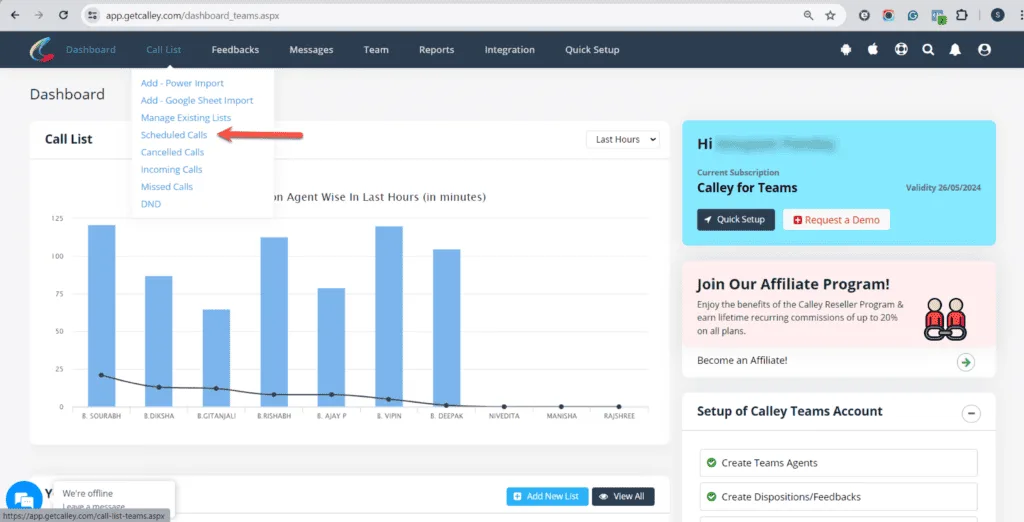Choose Missed Calls from dropdown
This screenshot has height=522, width=1024.
pos(167,187)
